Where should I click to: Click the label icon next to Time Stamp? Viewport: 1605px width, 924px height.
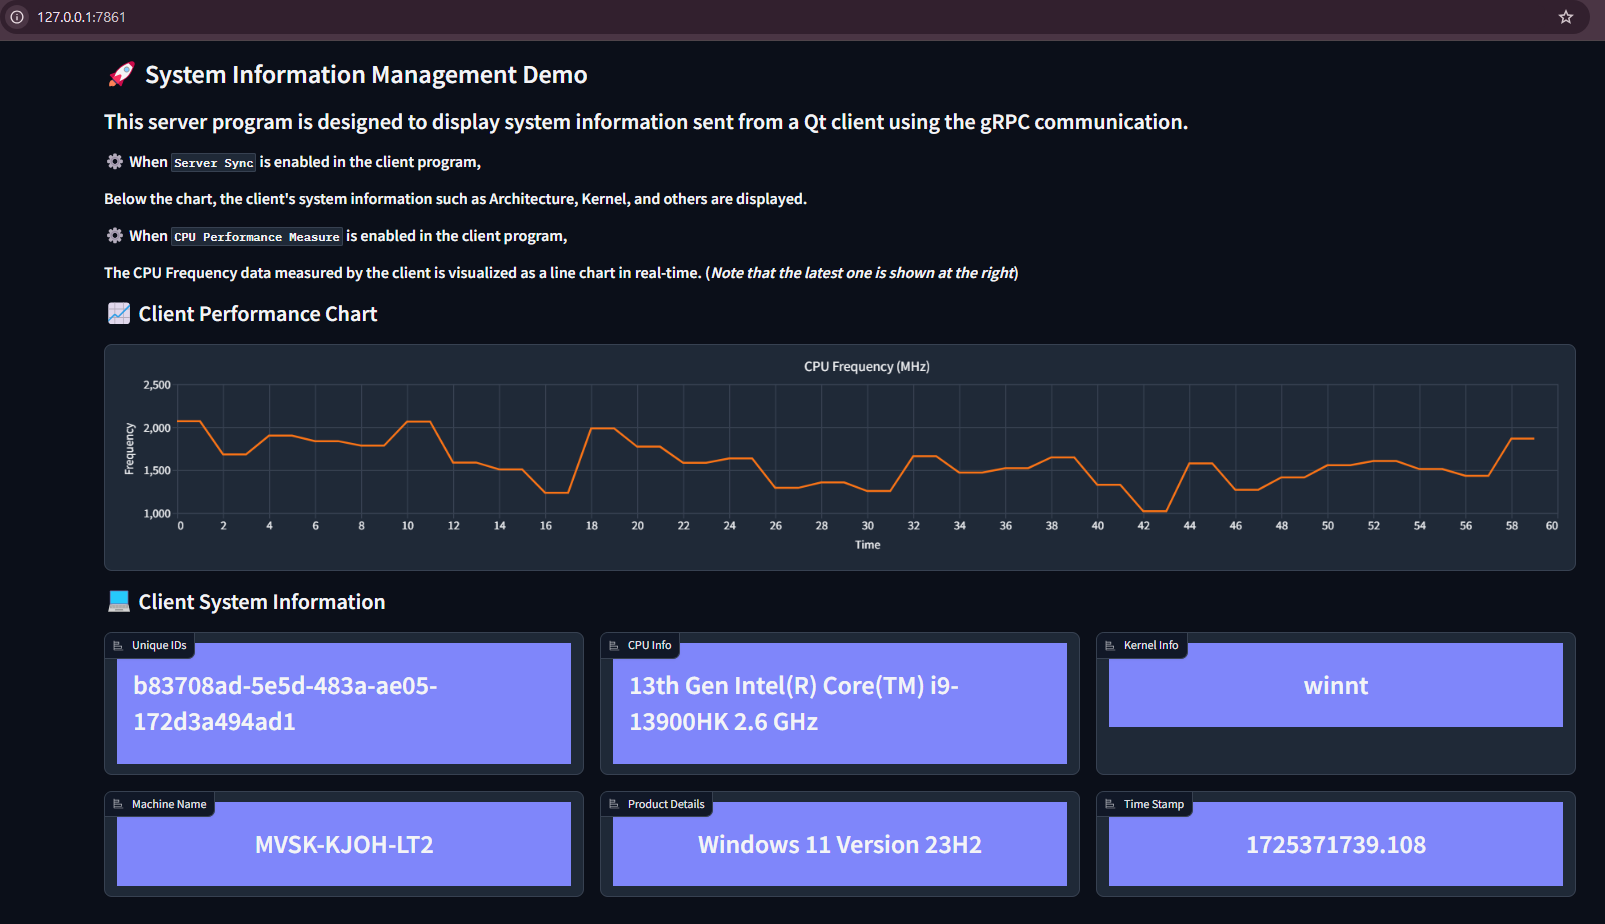click(x=1112, y=803)
